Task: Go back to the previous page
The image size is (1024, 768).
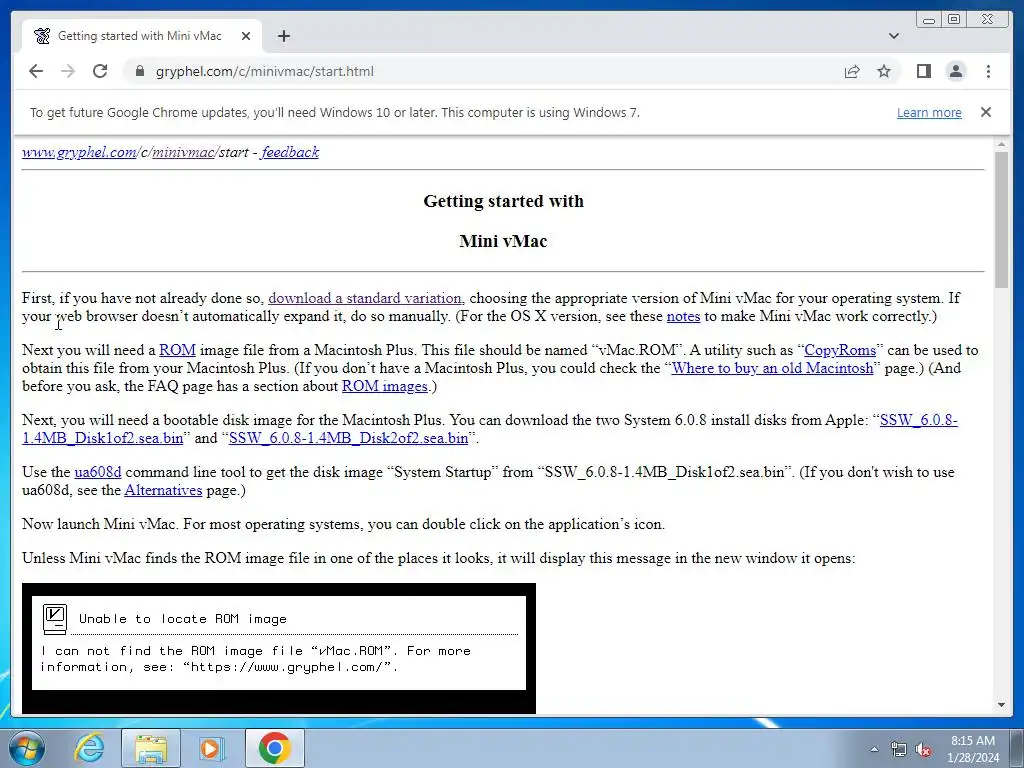Action: pos(36,71)
